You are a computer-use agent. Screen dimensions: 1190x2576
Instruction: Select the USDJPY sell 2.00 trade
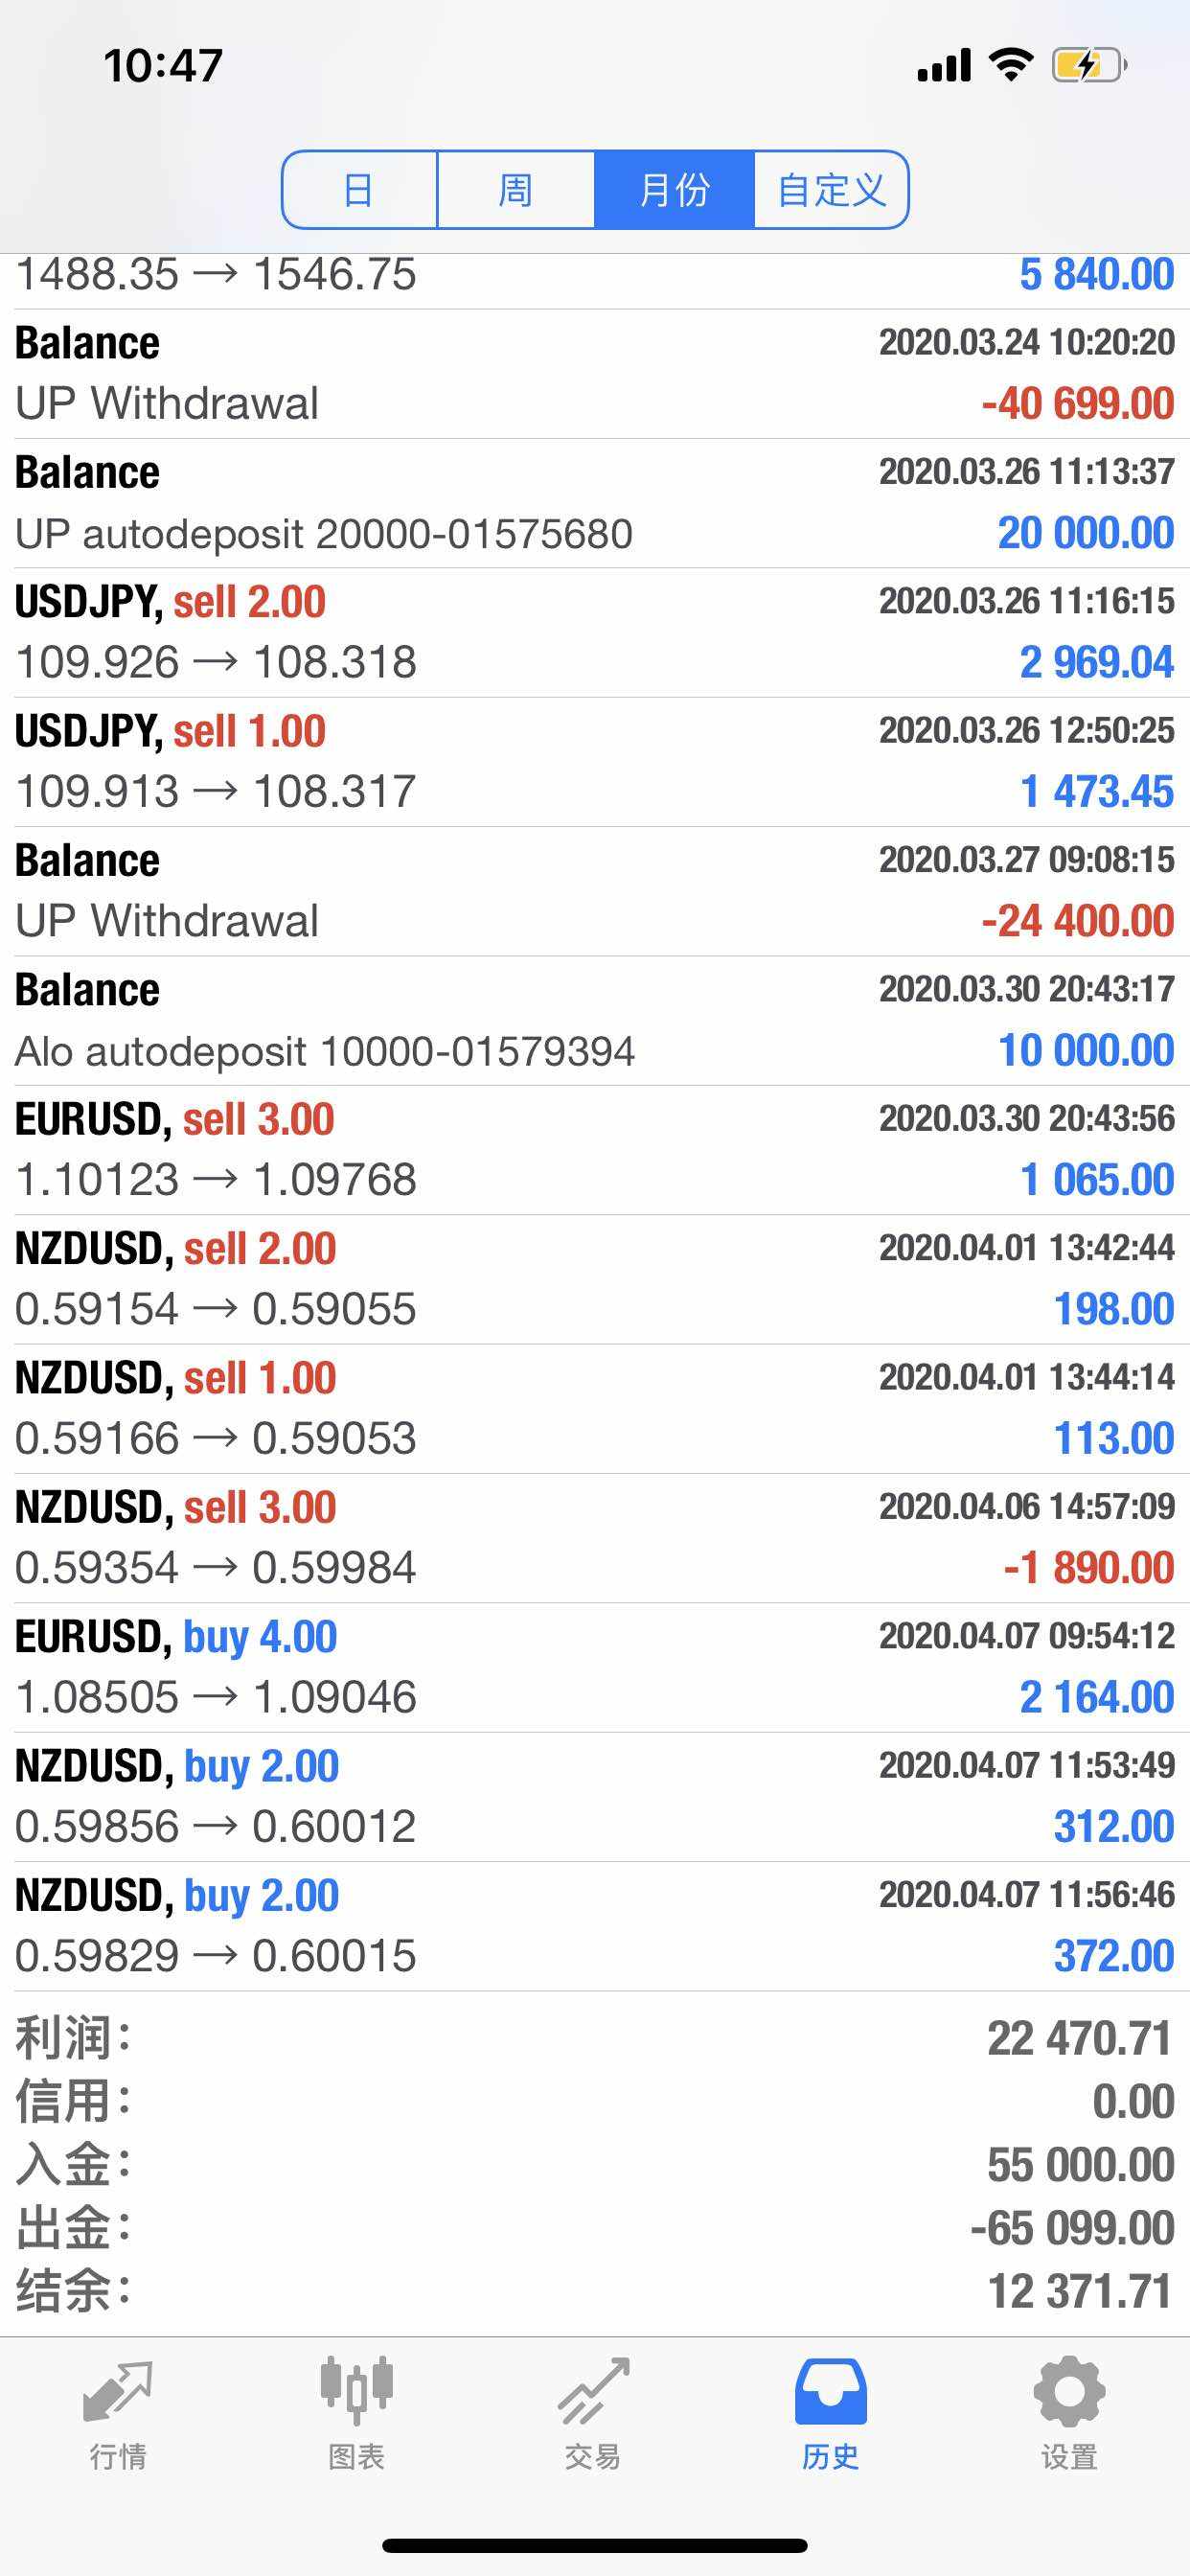pyautogui.click(x=595, y=632)
